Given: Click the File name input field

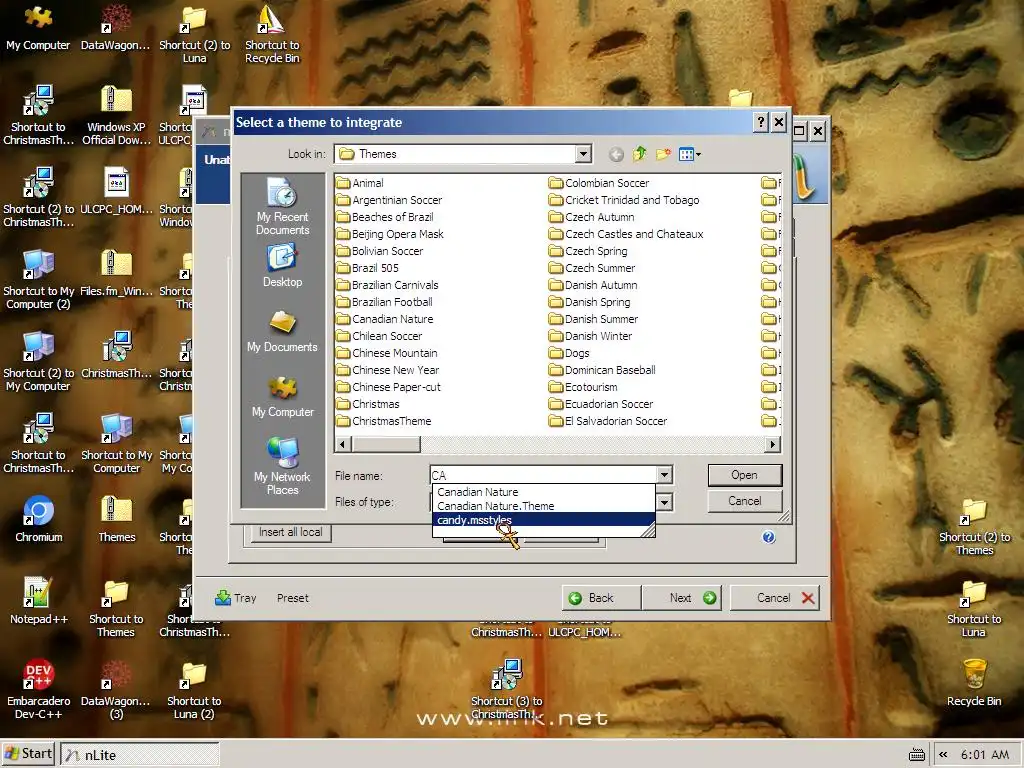Looking at the screenshot, I should (543, 475).
